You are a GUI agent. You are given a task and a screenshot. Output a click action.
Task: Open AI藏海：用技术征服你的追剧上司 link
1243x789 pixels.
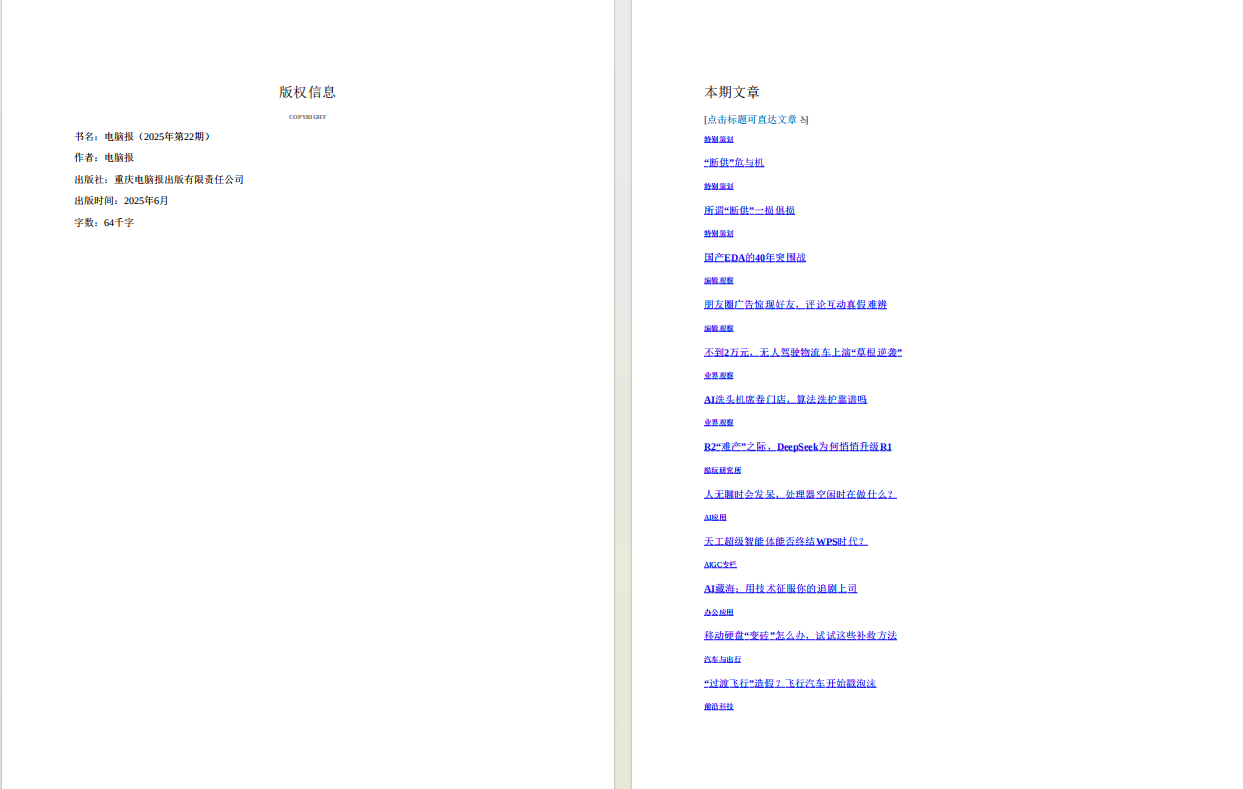pyautogui.click(x=780, y=588)
